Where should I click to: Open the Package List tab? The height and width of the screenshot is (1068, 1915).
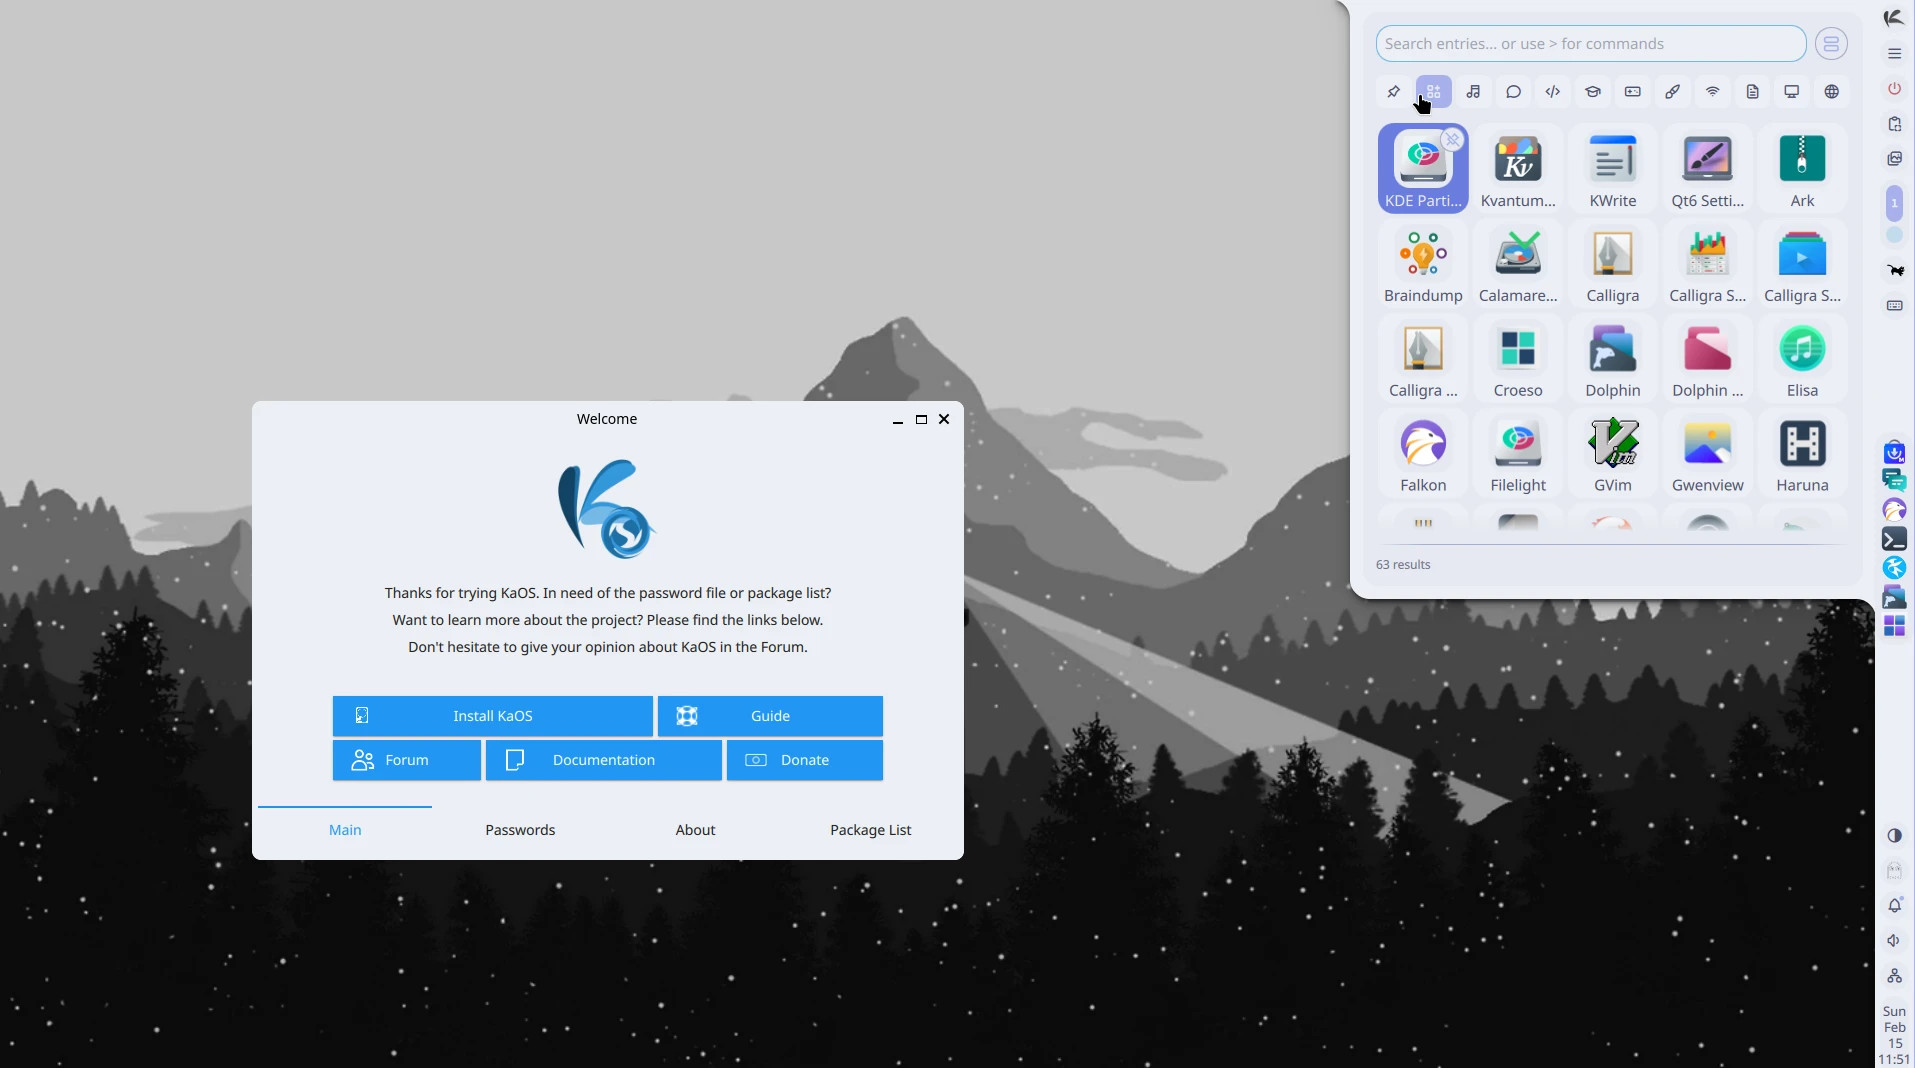click(870, 830)
